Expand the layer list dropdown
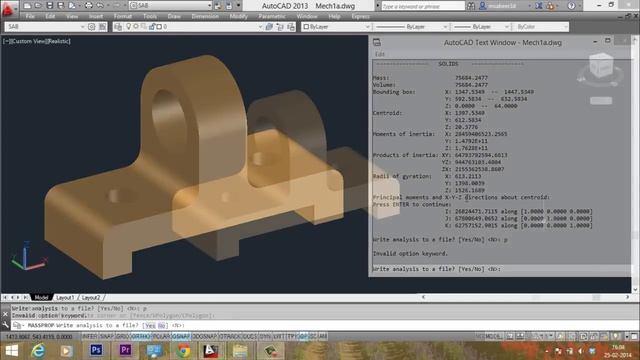 click(260, 27)
